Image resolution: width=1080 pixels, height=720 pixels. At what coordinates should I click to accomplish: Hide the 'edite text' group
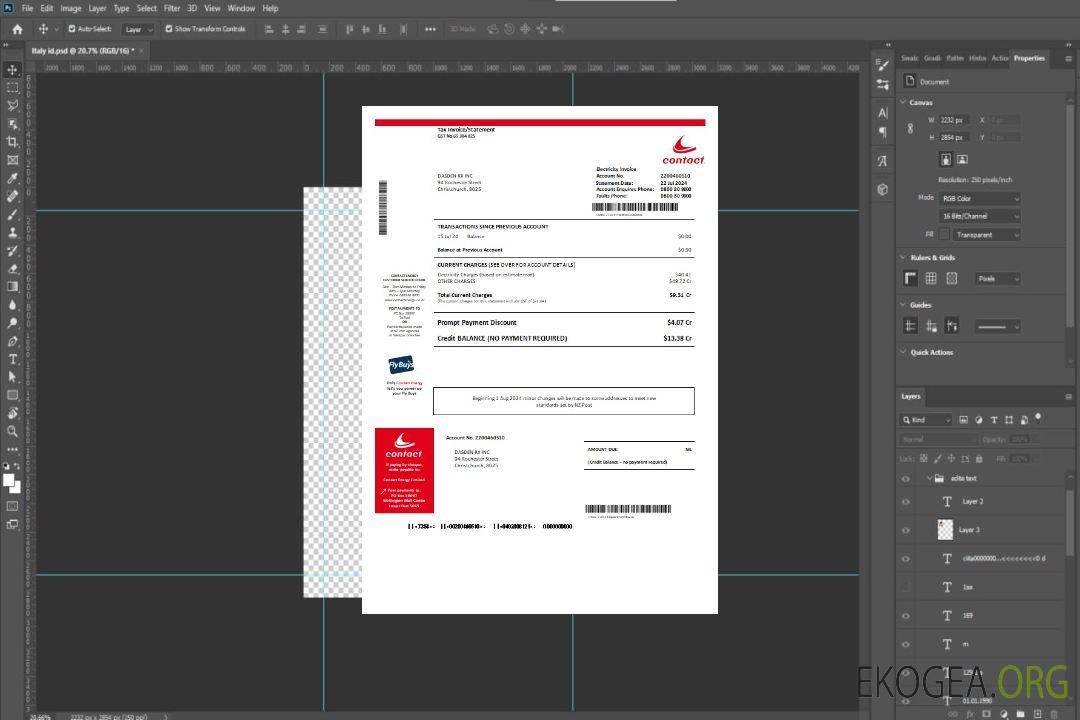906,478
